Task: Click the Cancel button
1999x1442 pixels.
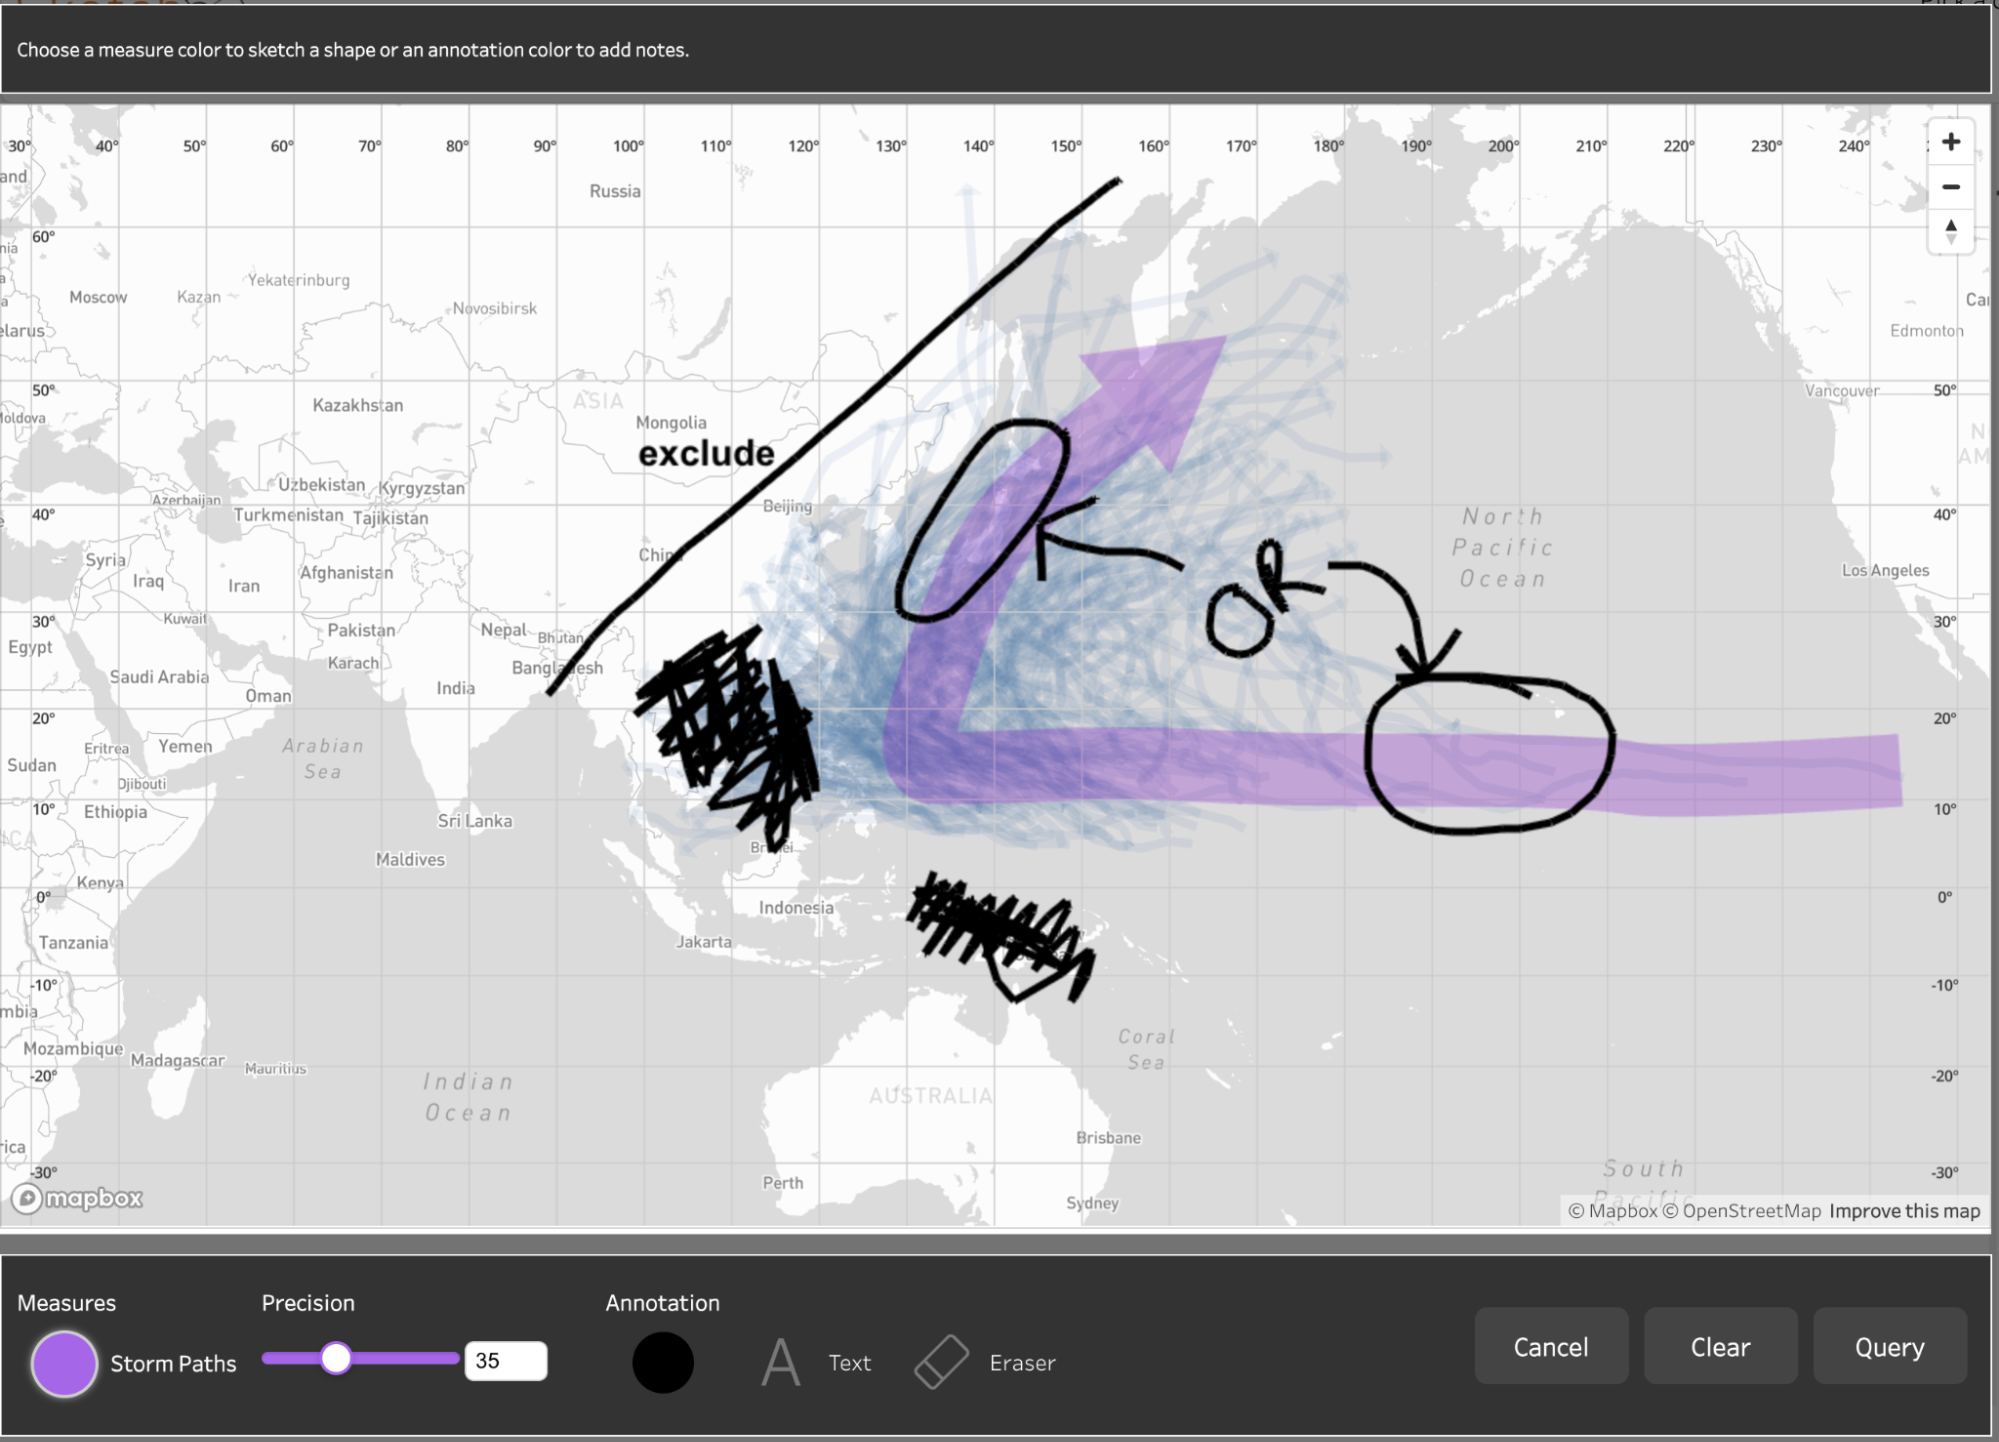Action: [x=1551, y=1347]
